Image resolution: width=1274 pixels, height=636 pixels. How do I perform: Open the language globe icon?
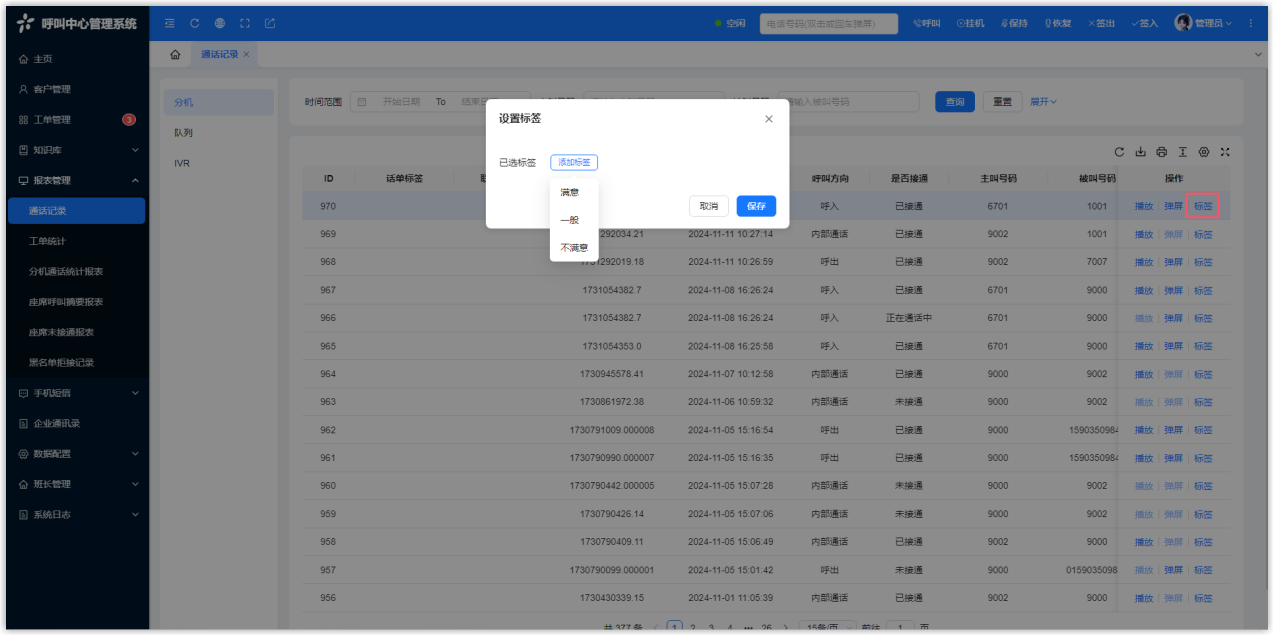coord(219,23)
